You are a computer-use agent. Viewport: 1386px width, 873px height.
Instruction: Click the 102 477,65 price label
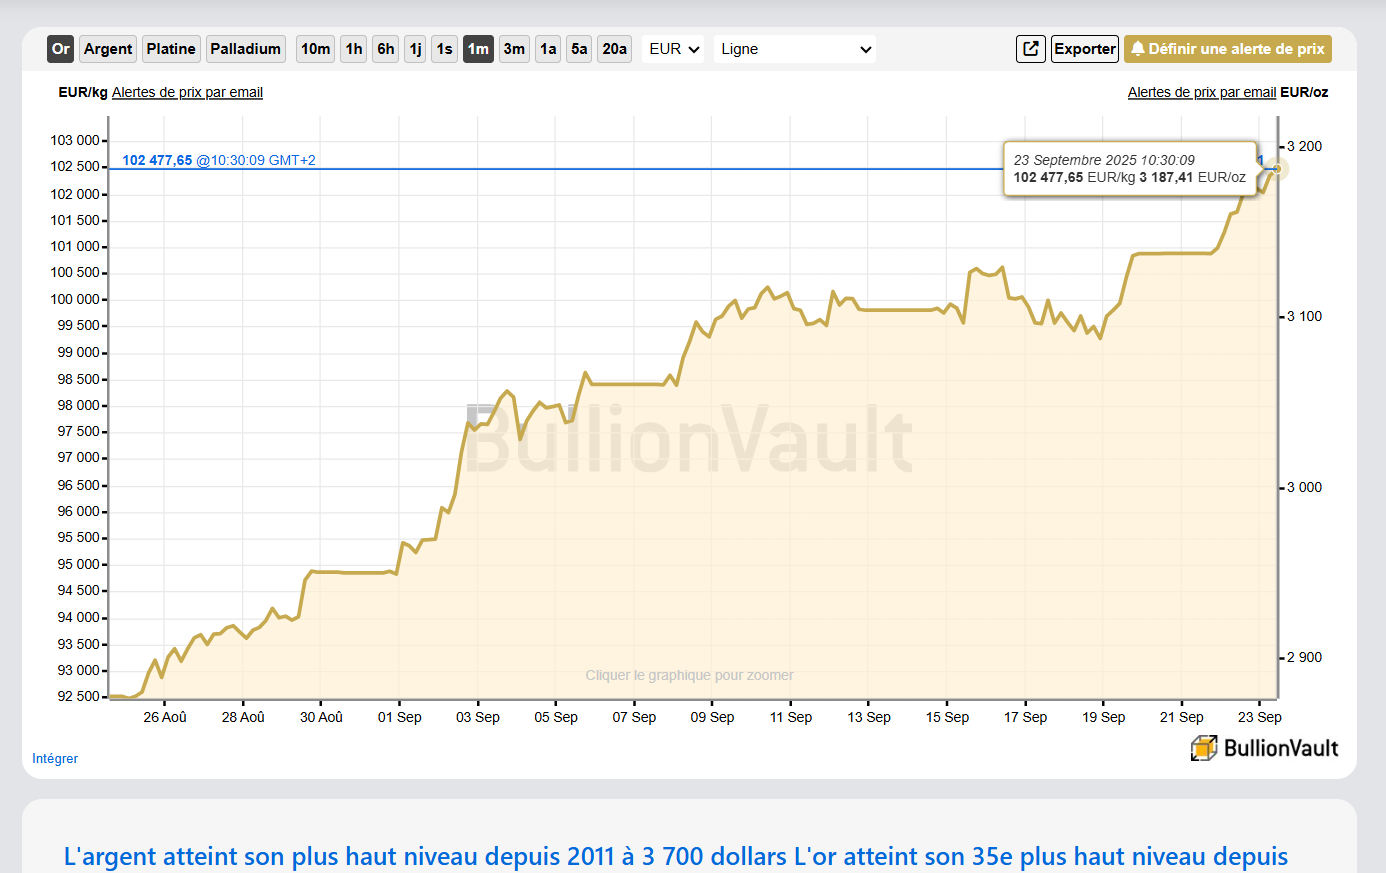[157, 160]
